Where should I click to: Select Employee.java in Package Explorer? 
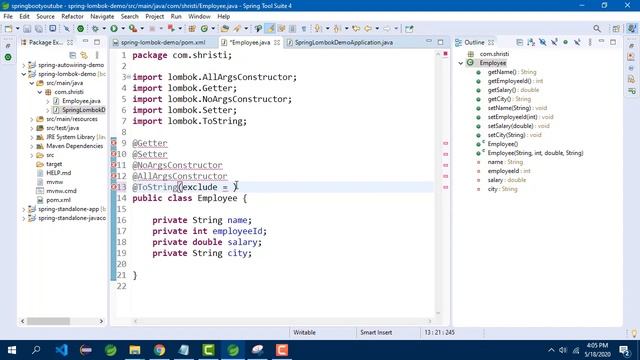[x=81, y=101]
